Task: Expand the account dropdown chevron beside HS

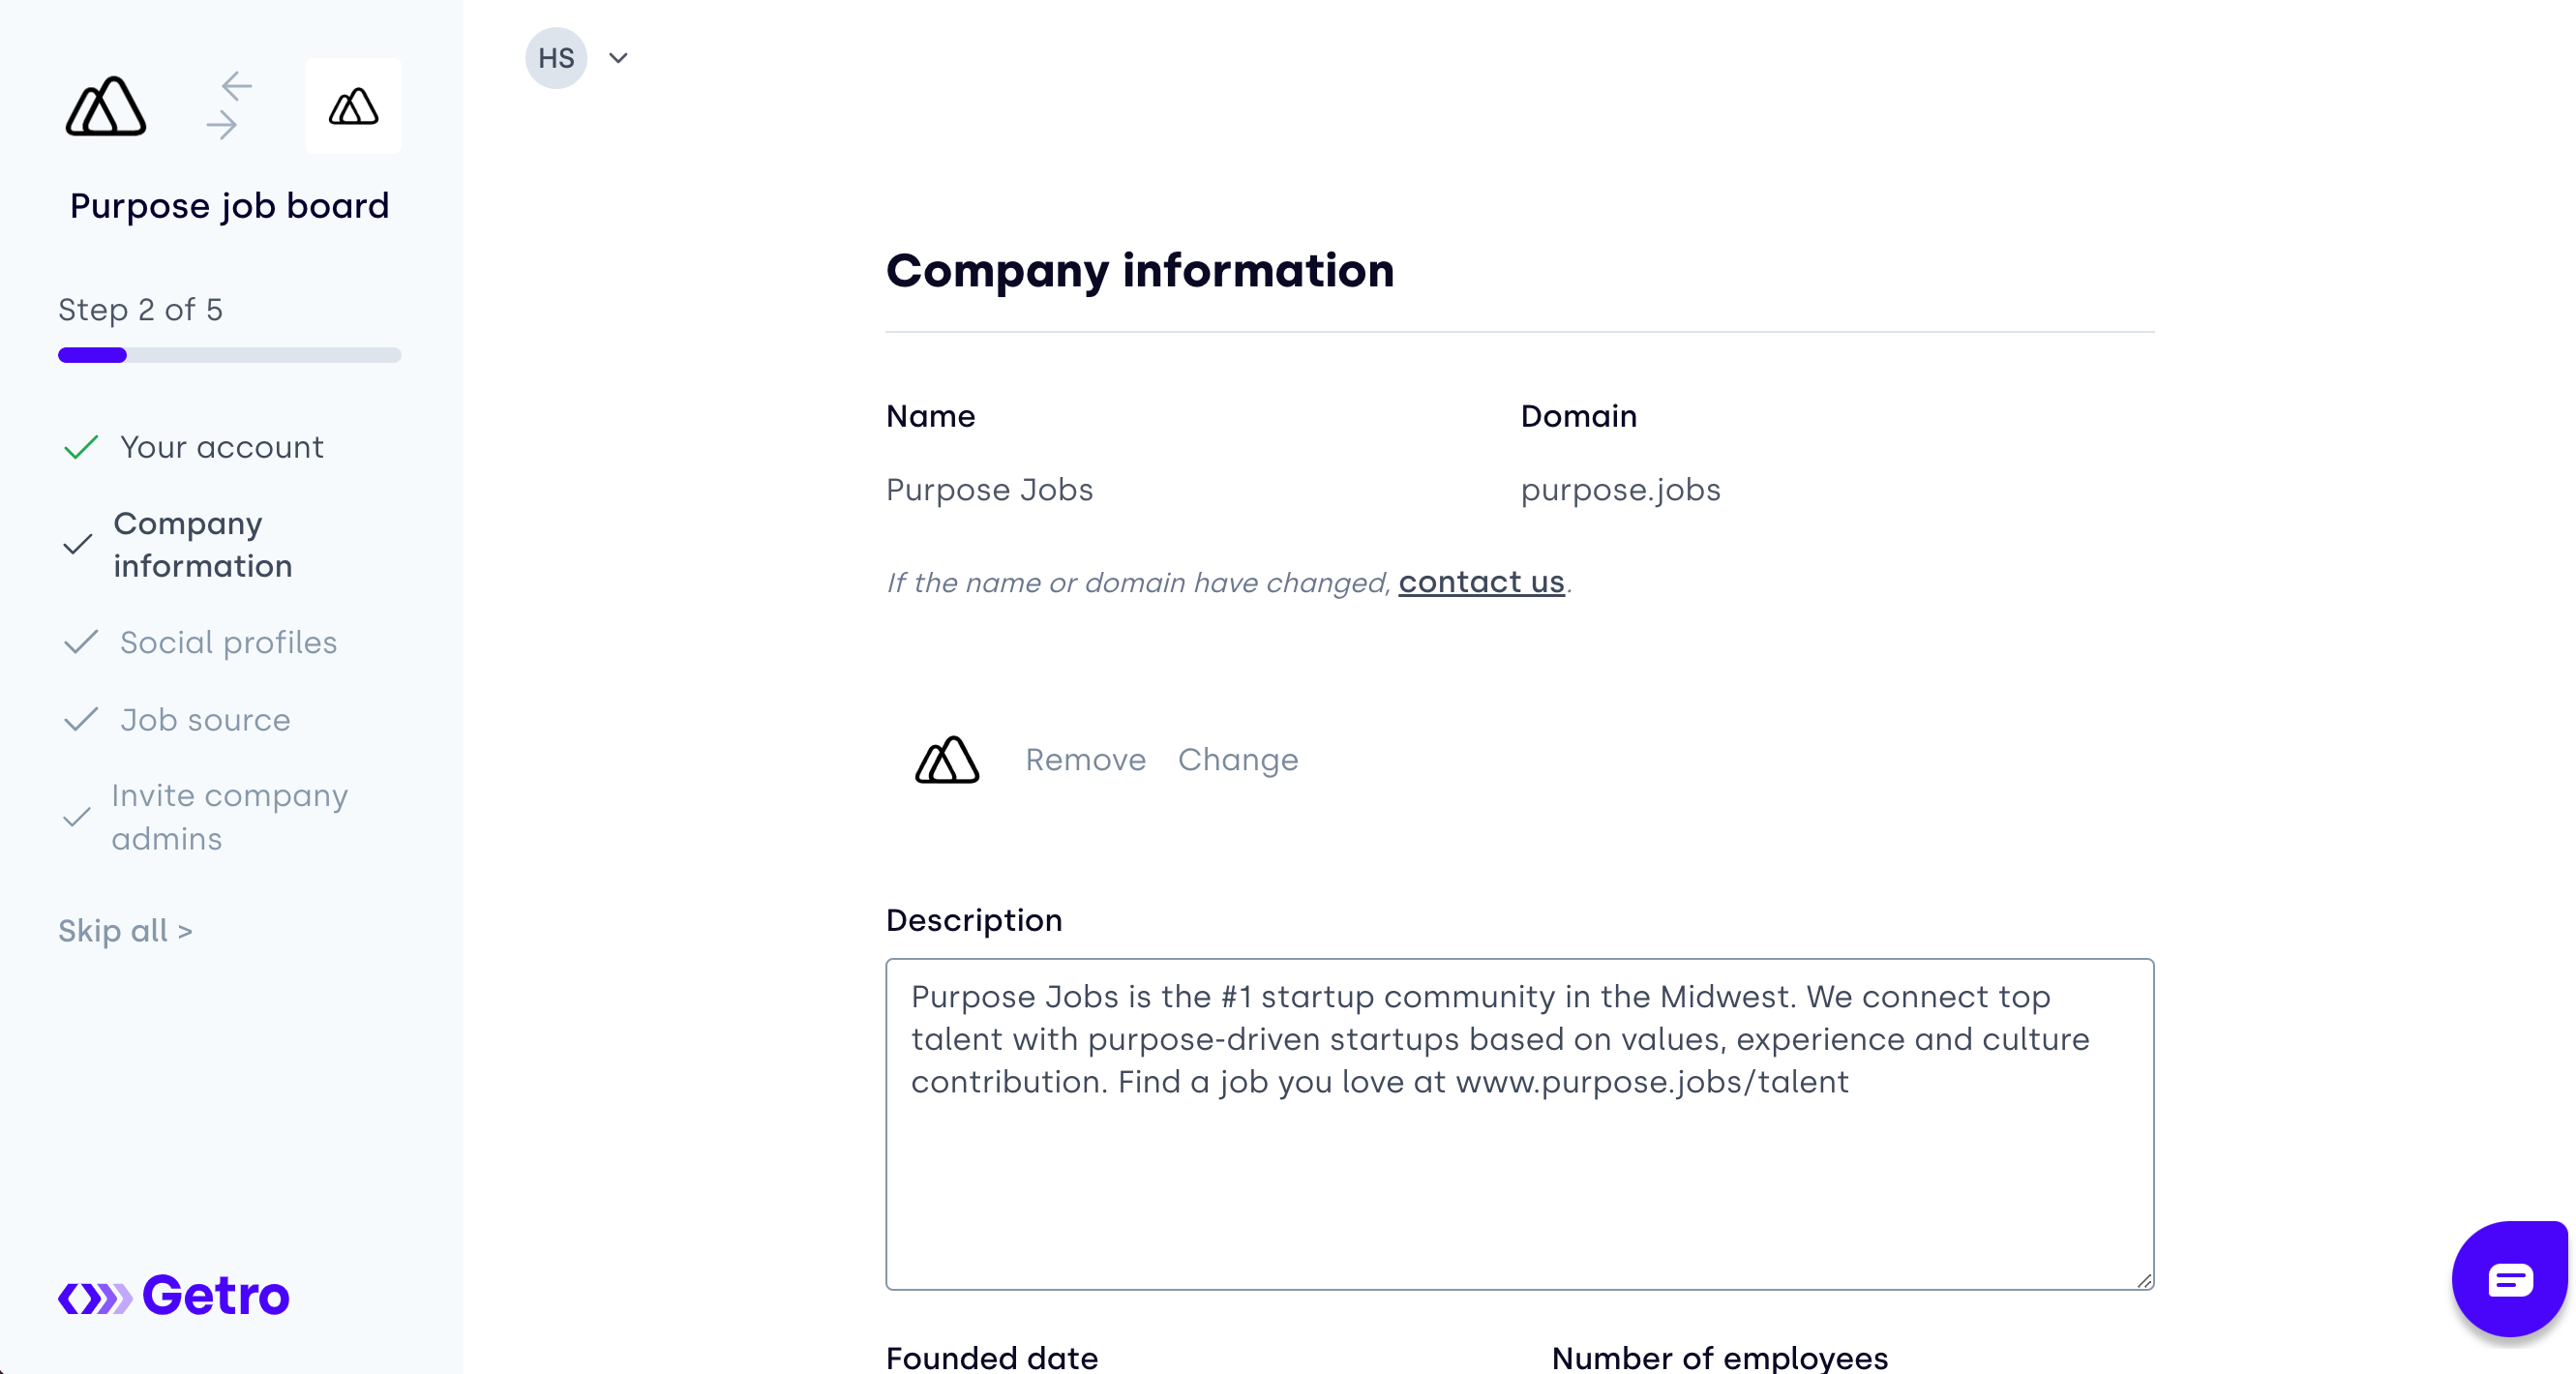Action: pos(618,58)
